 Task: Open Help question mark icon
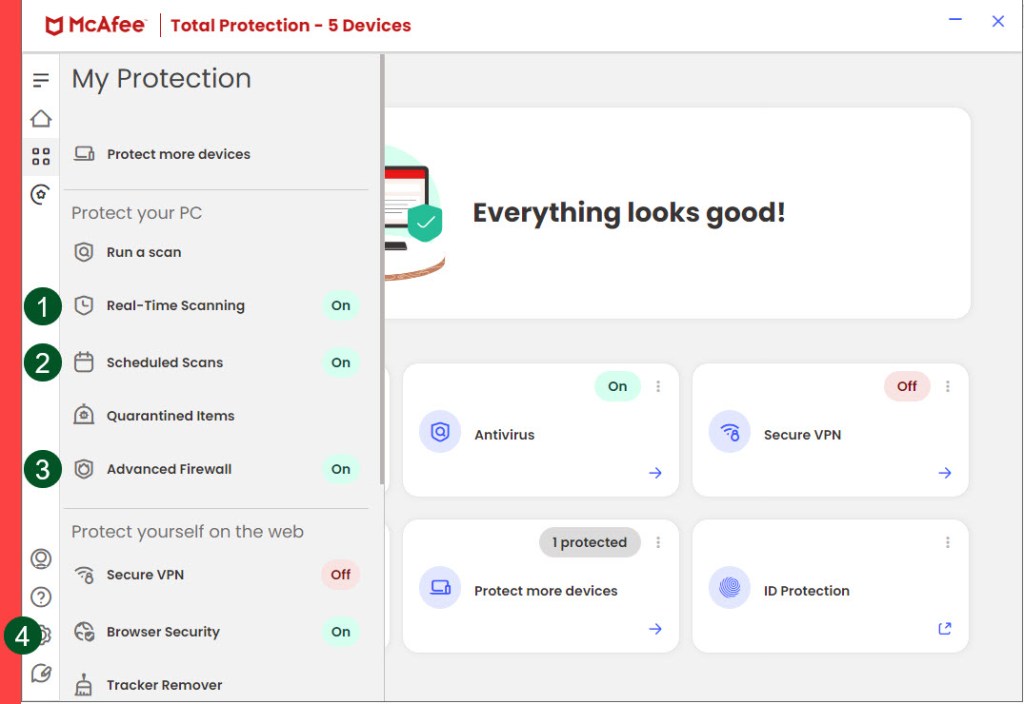(x=41, y=597)
